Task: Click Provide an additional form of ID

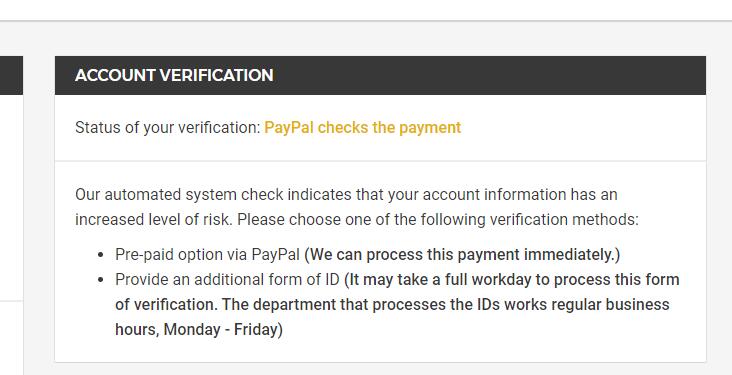Action: [x=227, y=280]
